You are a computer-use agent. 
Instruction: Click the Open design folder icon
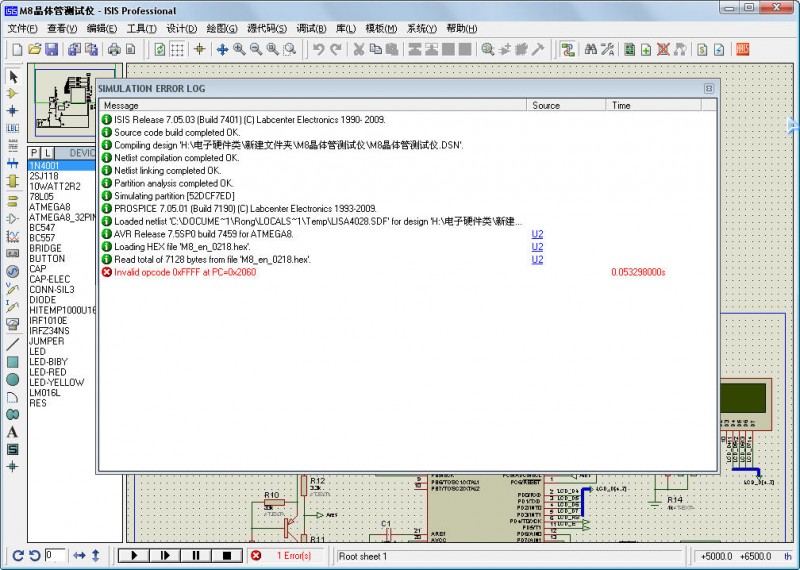click(x=34, y=49)
